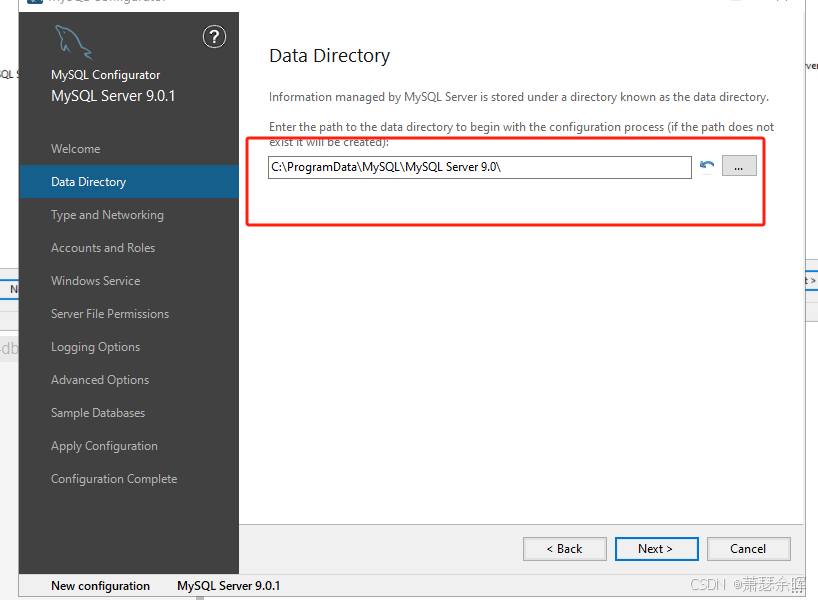Select the Sample Databases step

click(x=98, y=413)
